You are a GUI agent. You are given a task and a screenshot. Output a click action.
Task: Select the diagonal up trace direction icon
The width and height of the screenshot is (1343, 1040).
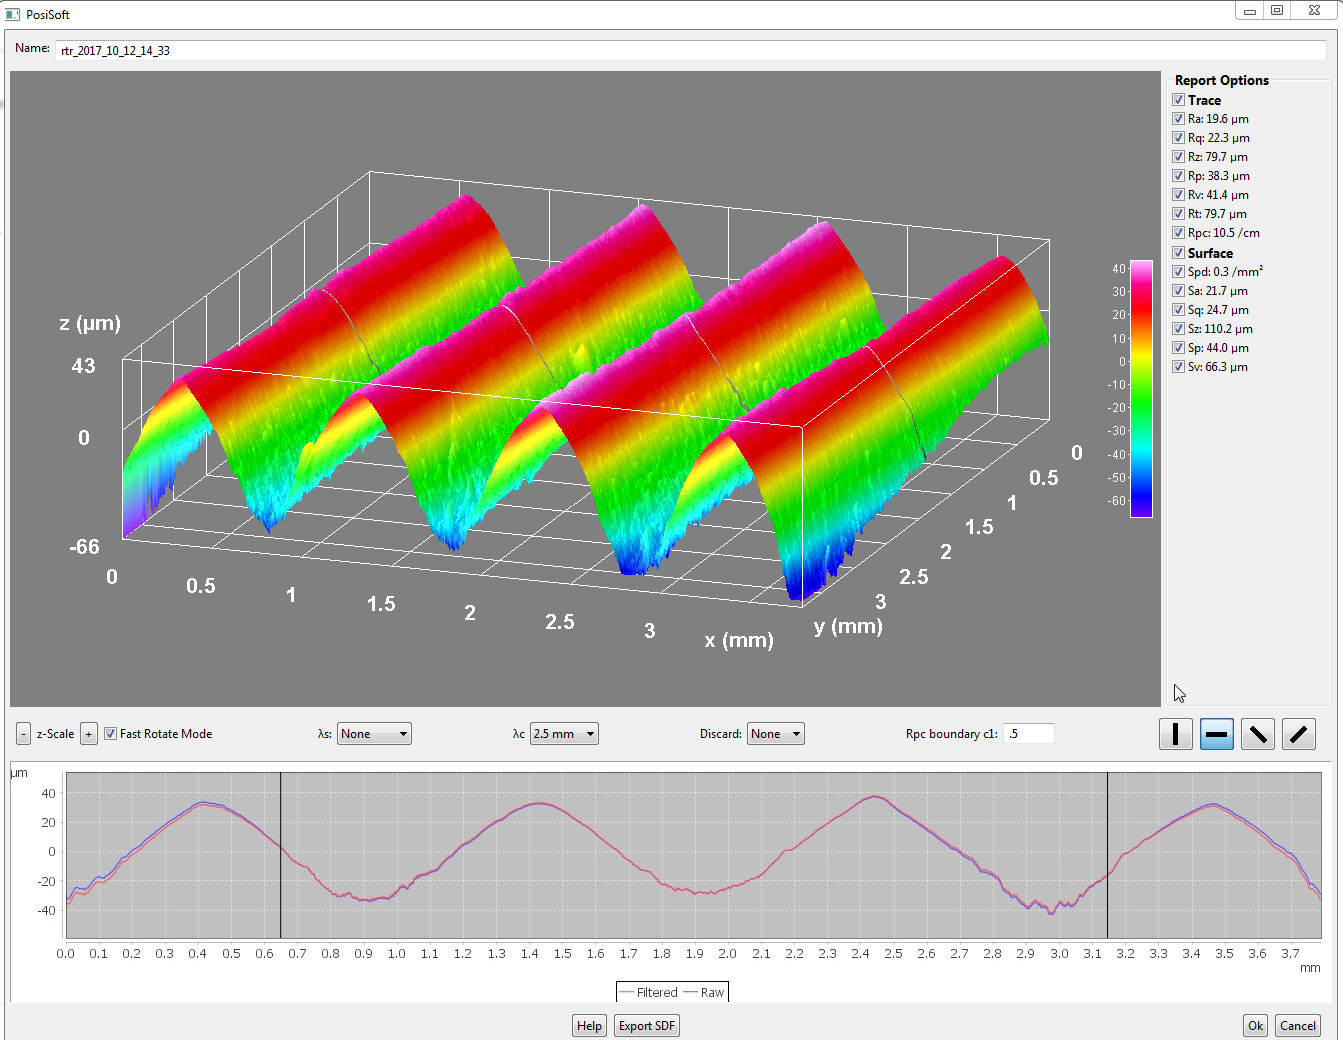tap(1298, 734)
